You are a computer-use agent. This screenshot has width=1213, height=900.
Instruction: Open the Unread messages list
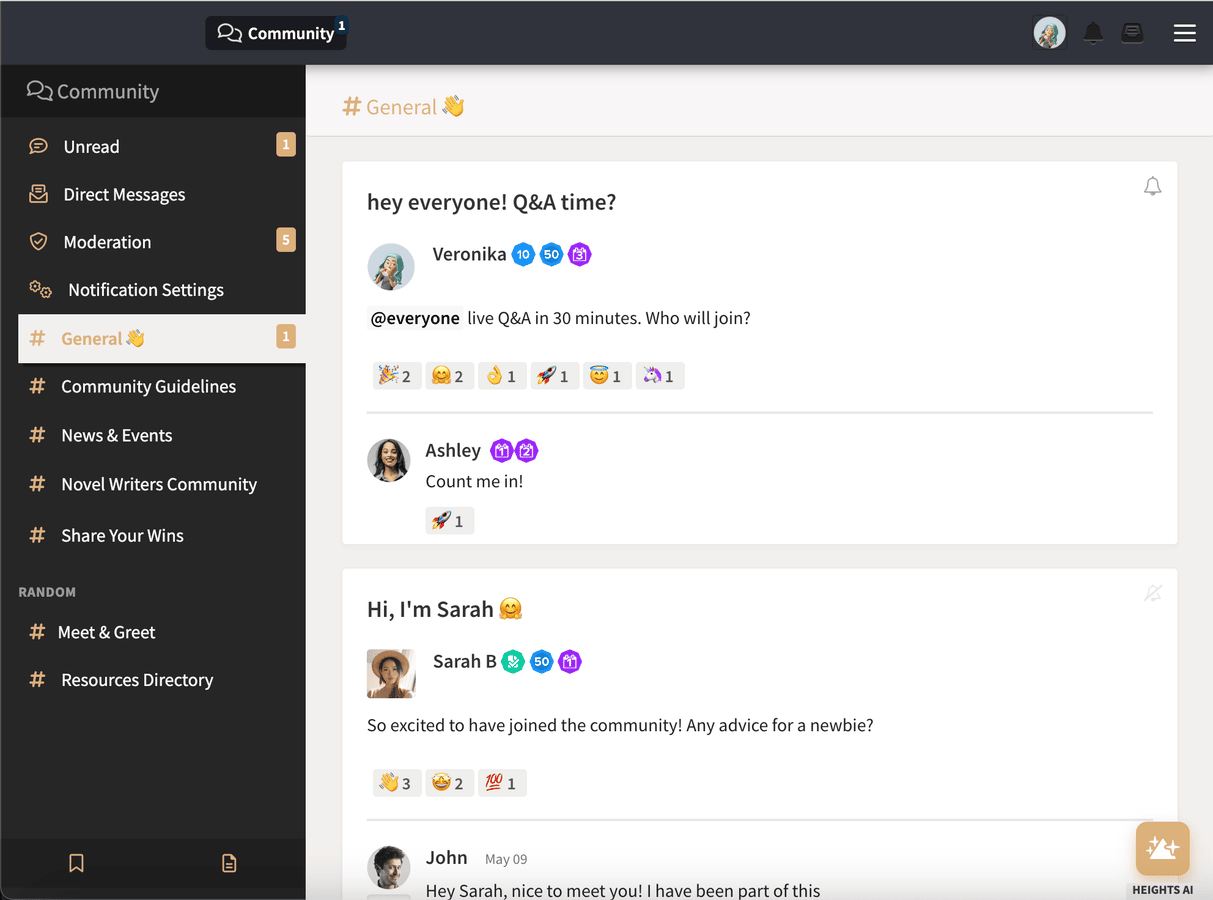(x=91, y=146)
